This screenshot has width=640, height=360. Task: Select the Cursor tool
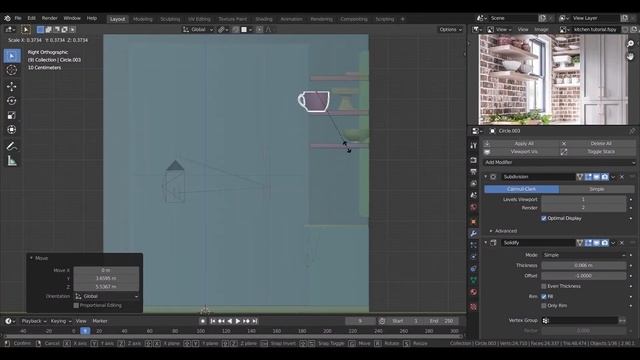coord(12,70)
